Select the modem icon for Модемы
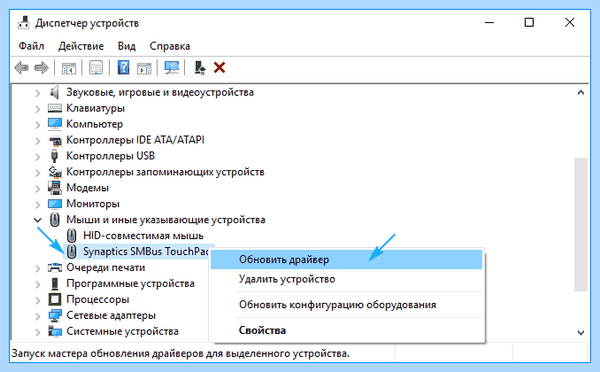600x372 pixels. point(55,188)
